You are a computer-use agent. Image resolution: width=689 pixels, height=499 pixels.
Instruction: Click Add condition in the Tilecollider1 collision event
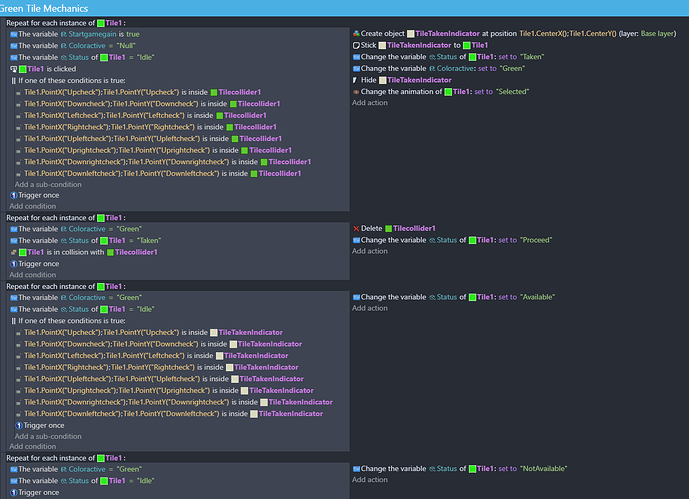pyautogui.click(x=33, y=275)
